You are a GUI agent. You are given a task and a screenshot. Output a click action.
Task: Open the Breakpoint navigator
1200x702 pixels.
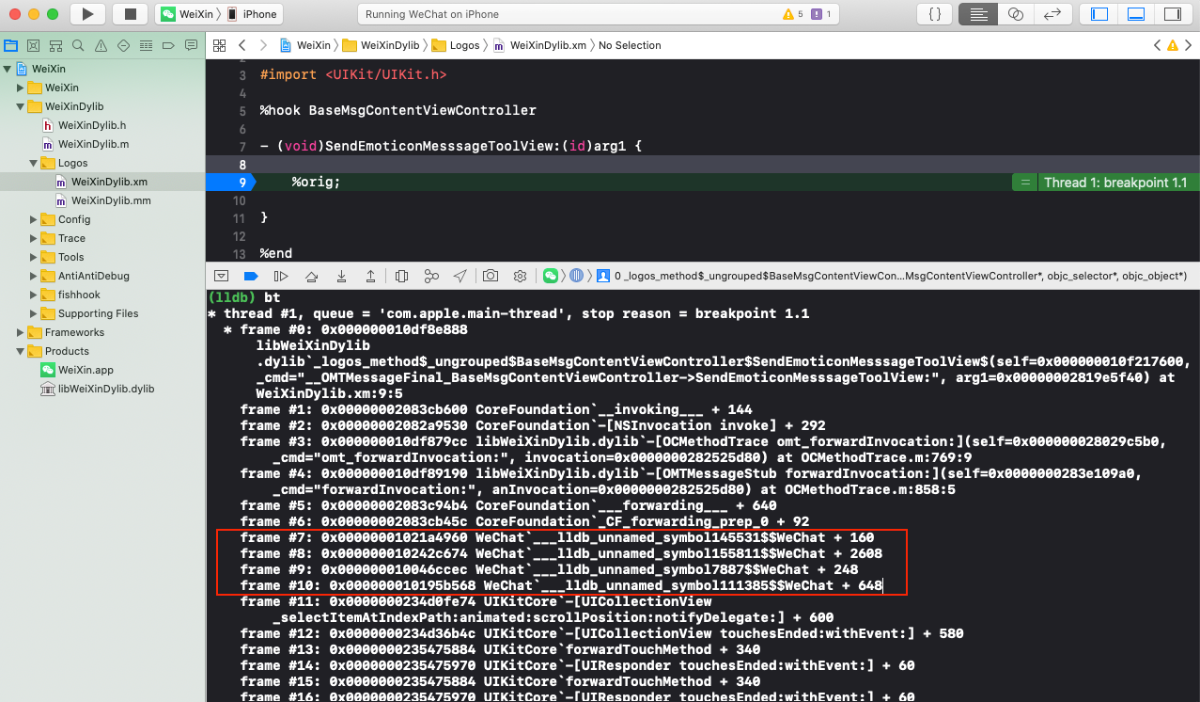click(168, 46)
